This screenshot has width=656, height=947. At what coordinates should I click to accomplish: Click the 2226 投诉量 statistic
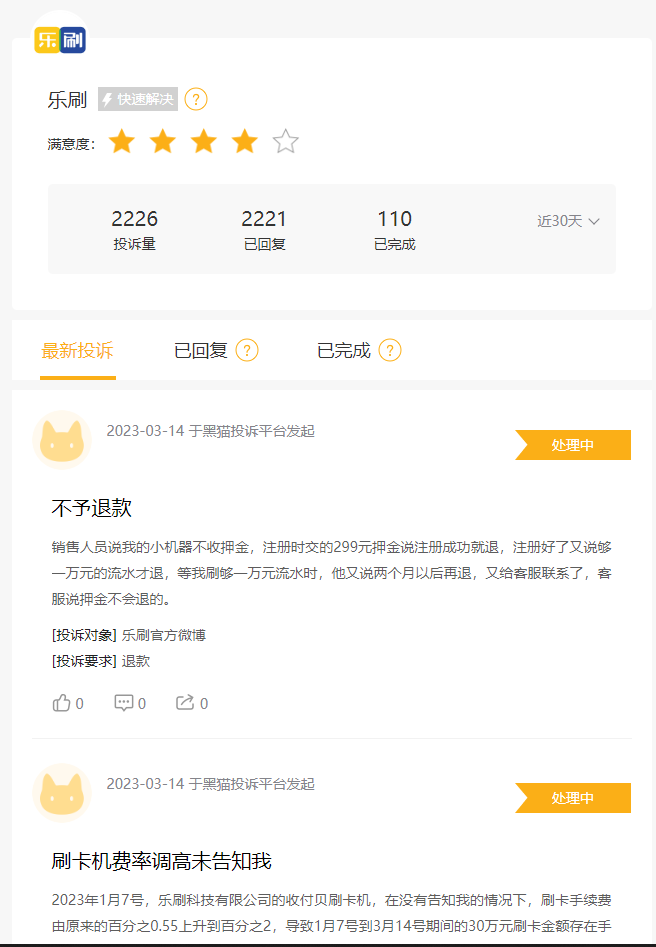point(134,230)
